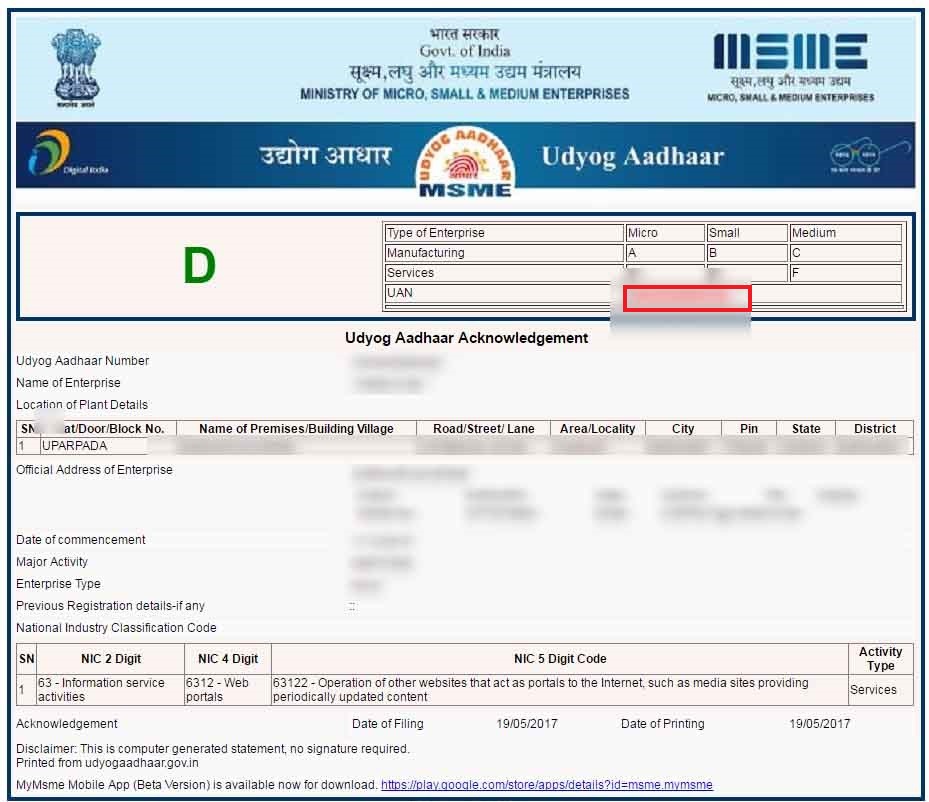Click the red-highlighted UAN value box
The width and height of the screenshot is (929, 802).
pyautogui.click(x=686, y=297)
